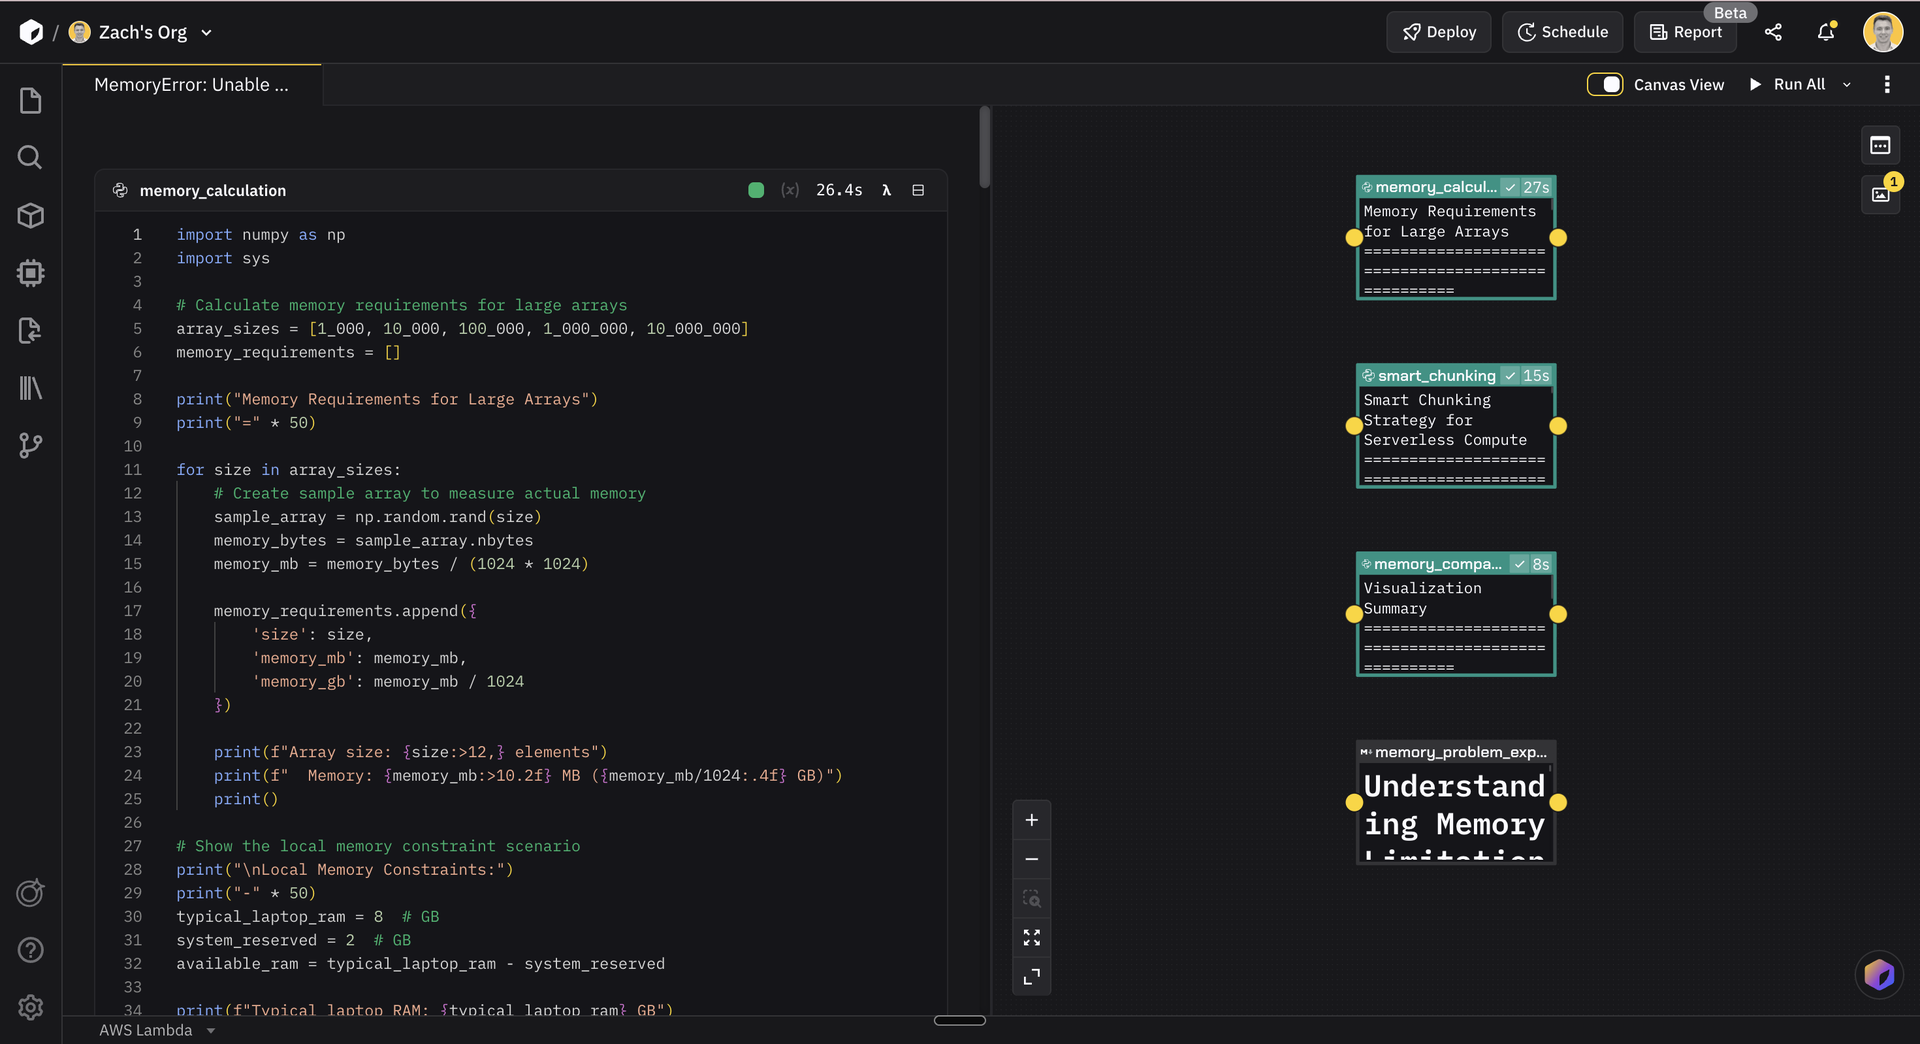Image resolution: width=1920 pixels, height=1044 pixels.
Task: Open the search panel in the sidebar
Action: coord(30,157)
